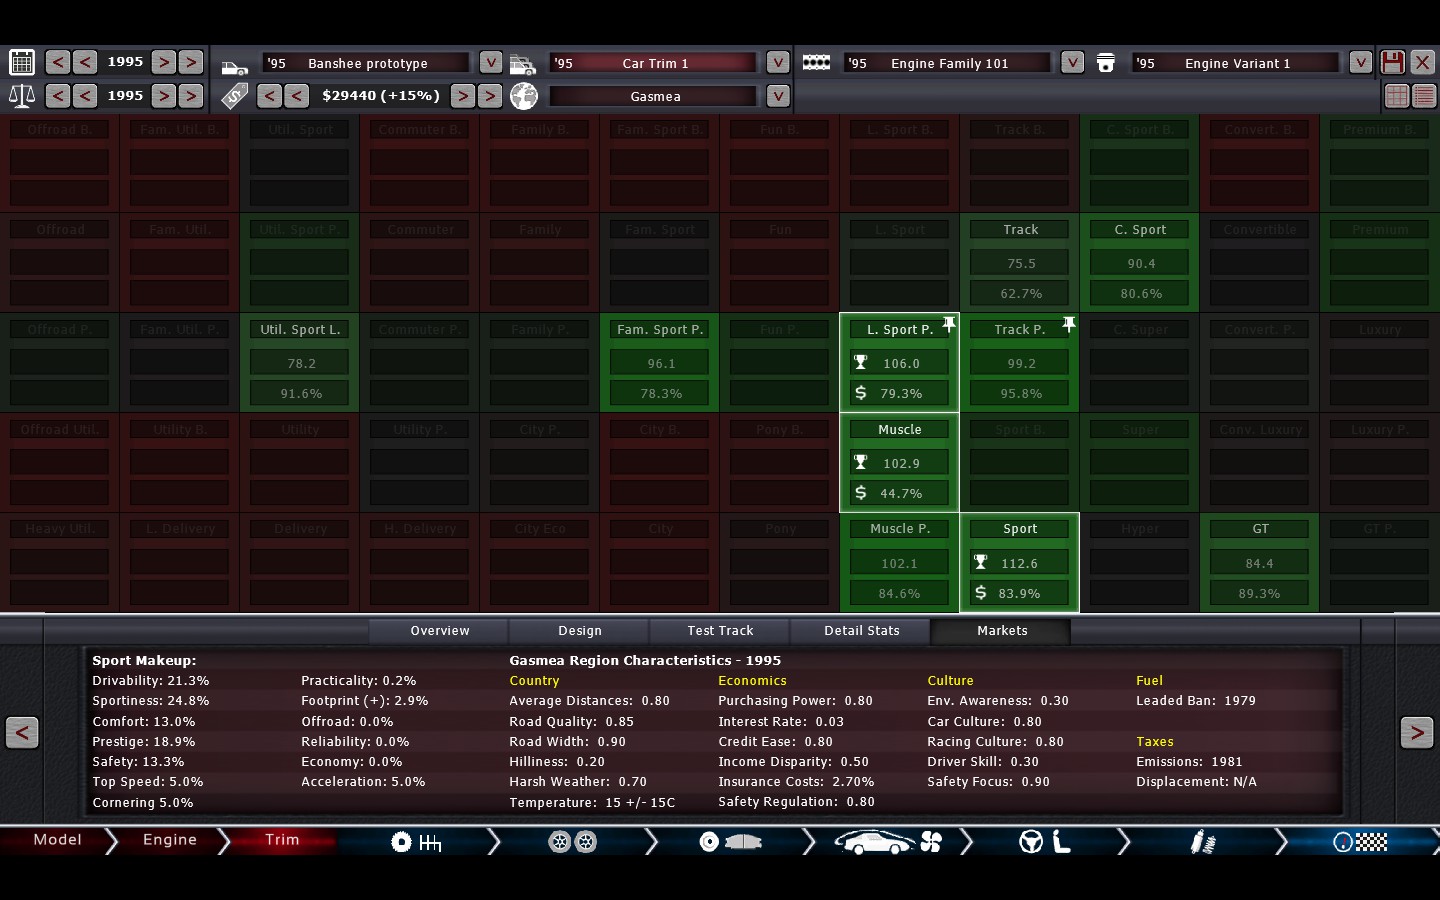Go to the Engine section

pos(170,840)
